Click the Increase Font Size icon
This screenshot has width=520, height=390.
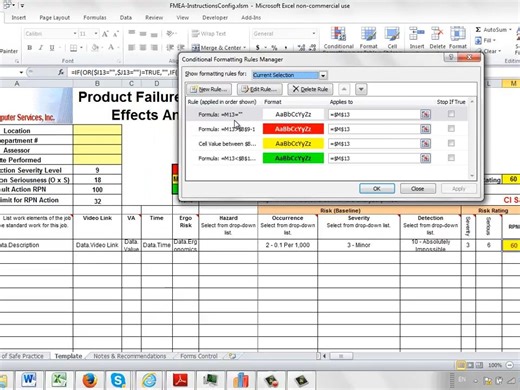[x=105, y=34]
